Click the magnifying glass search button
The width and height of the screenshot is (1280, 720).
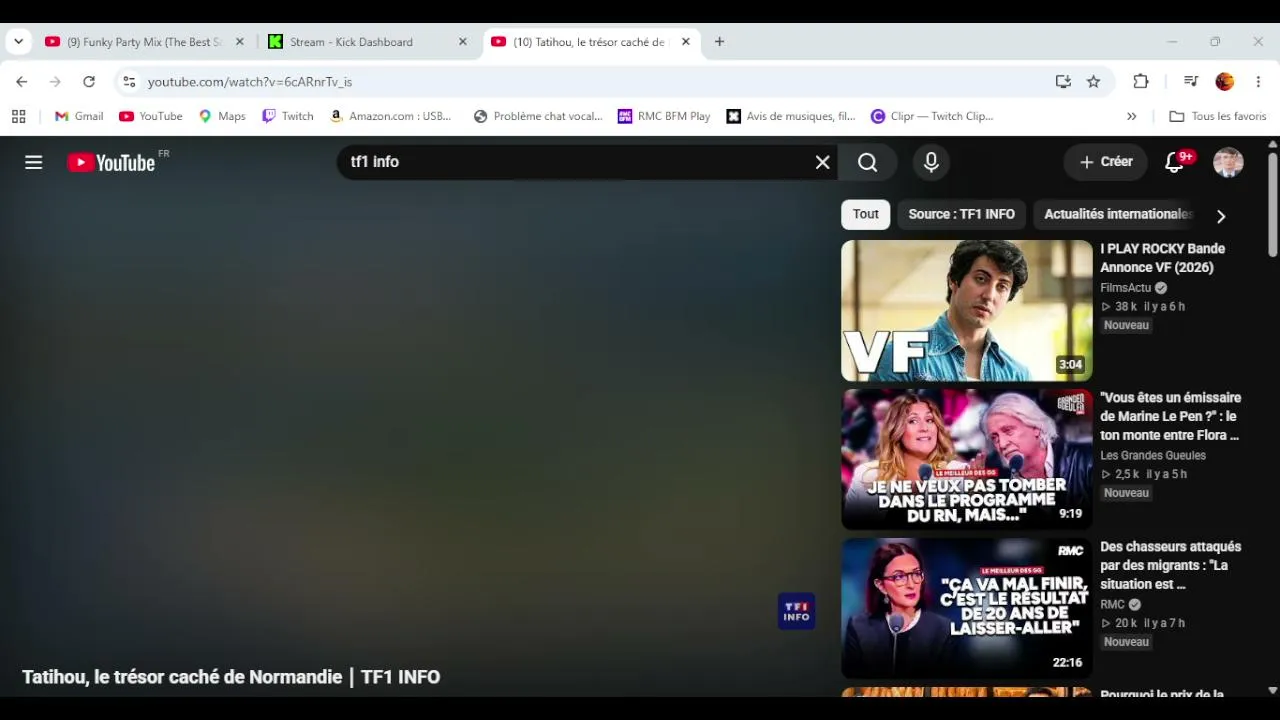click(x=867, y=162)
